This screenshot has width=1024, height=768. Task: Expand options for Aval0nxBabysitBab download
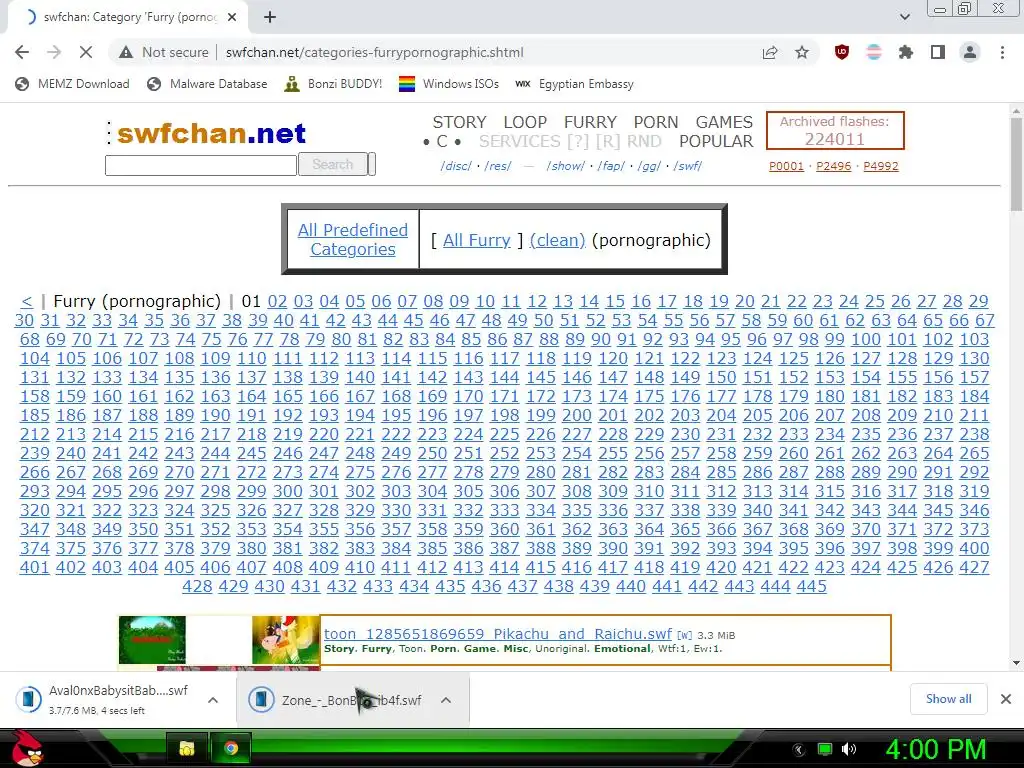pyautogui.click(x=213, y=700)
